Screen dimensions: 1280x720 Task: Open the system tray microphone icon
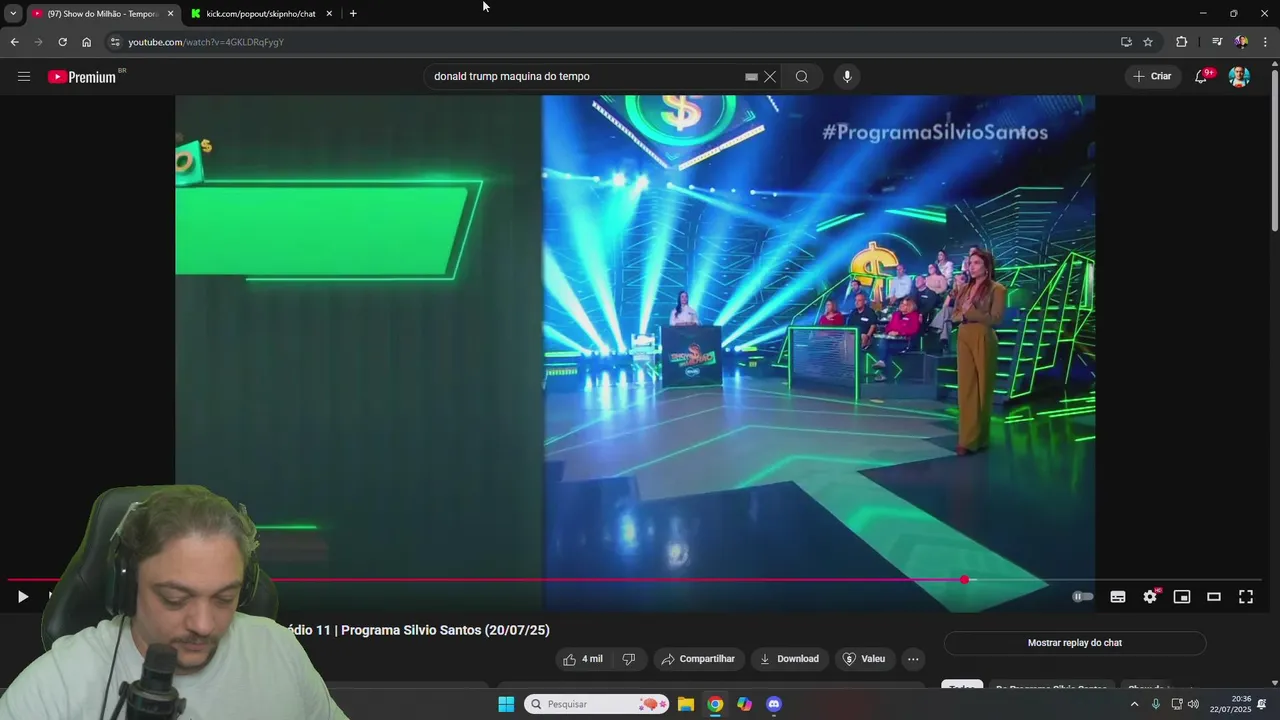[1156, 704]
